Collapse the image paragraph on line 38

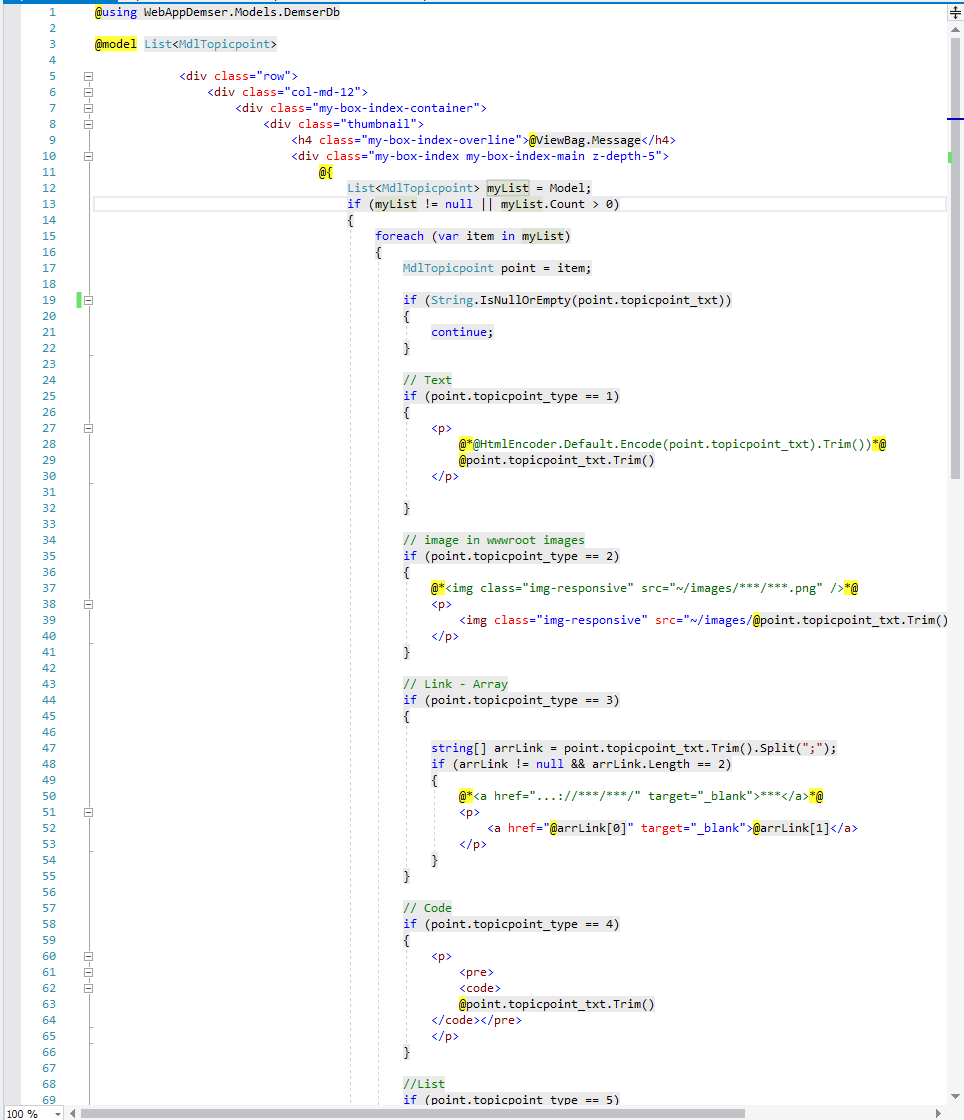(89, 604)
